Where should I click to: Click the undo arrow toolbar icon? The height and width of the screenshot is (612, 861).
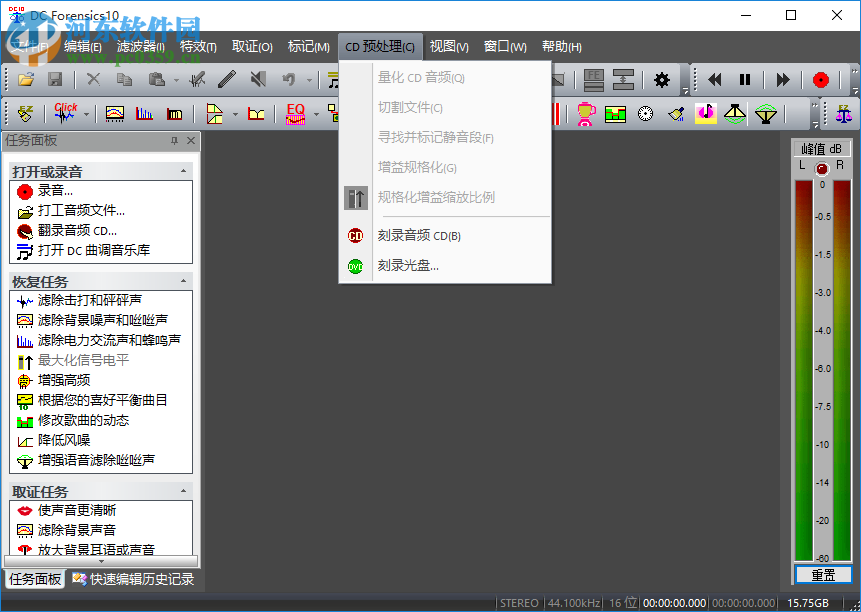[289, 80]
